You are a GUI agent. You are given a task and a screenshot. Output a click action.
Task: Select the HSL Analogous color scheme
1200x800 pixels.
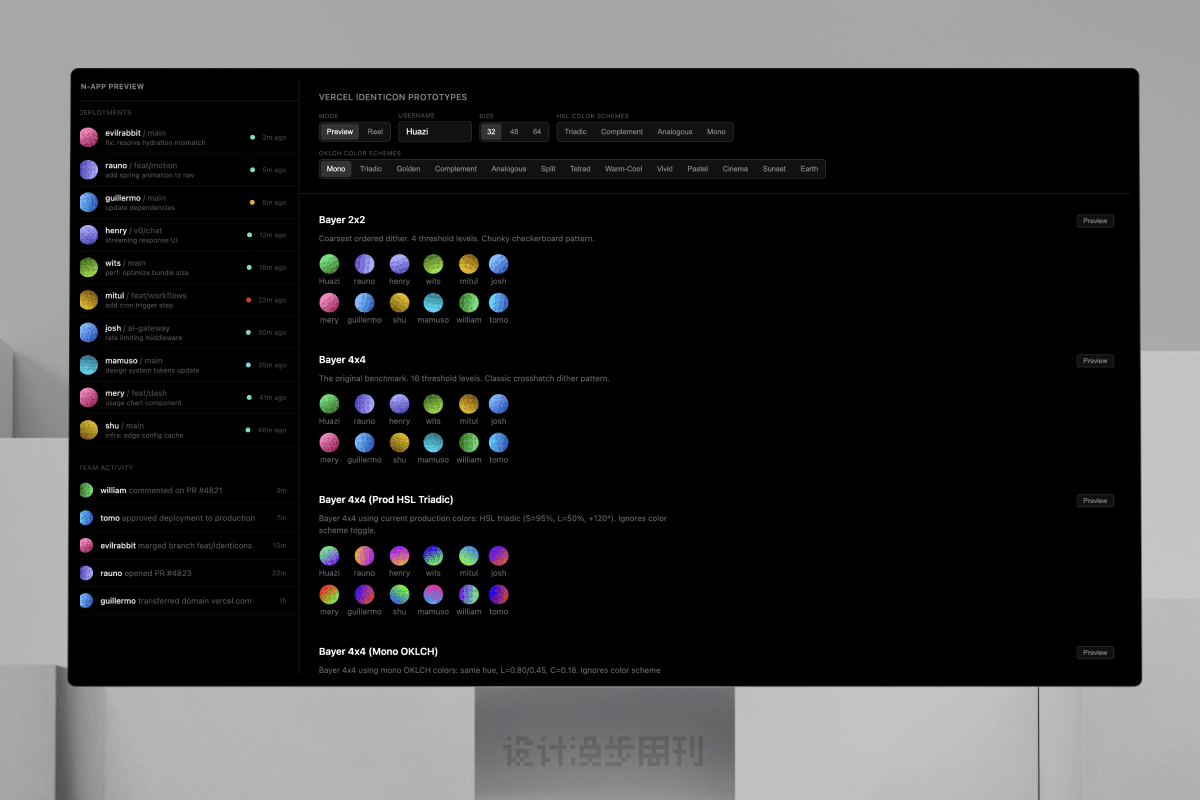click(x=674, y=132)
